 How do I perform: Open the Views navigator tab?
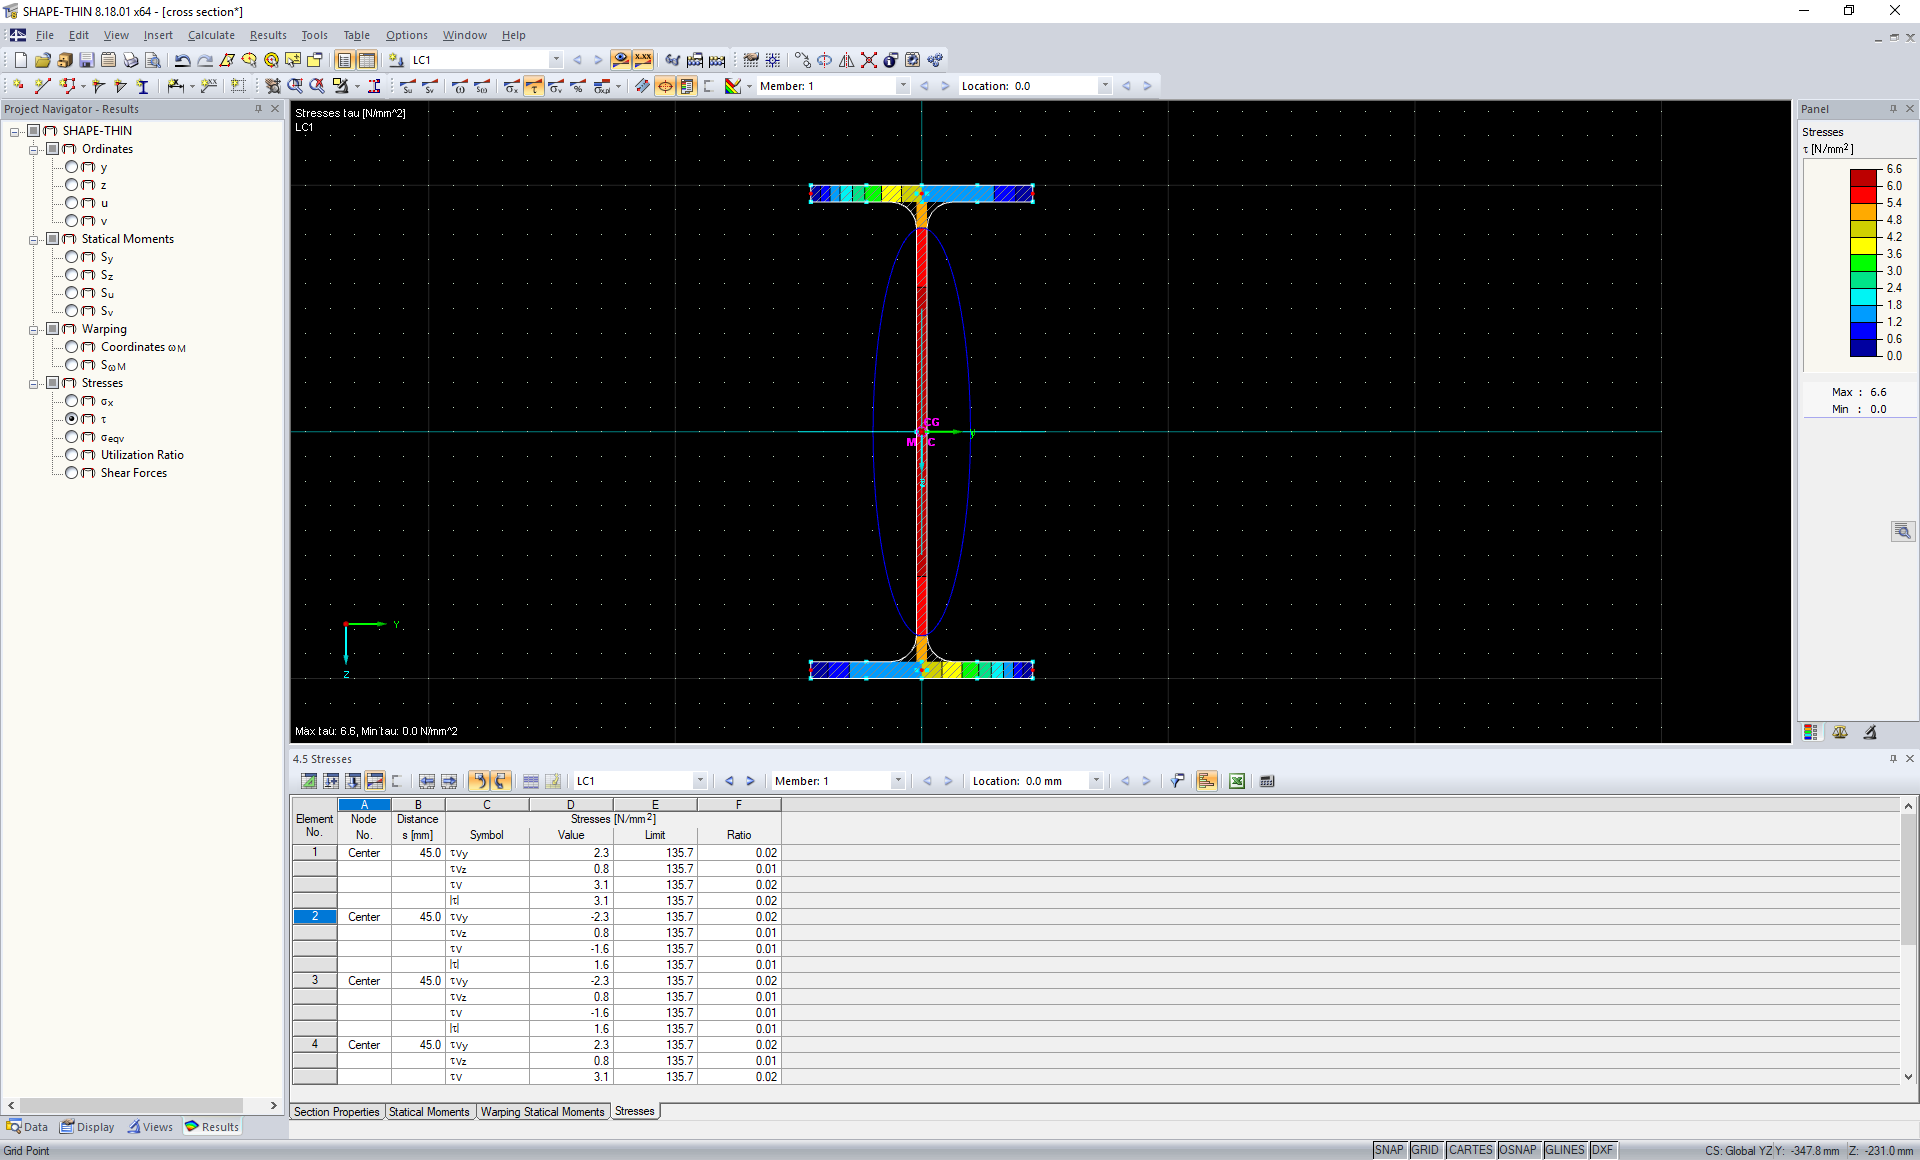(150, 1127)
